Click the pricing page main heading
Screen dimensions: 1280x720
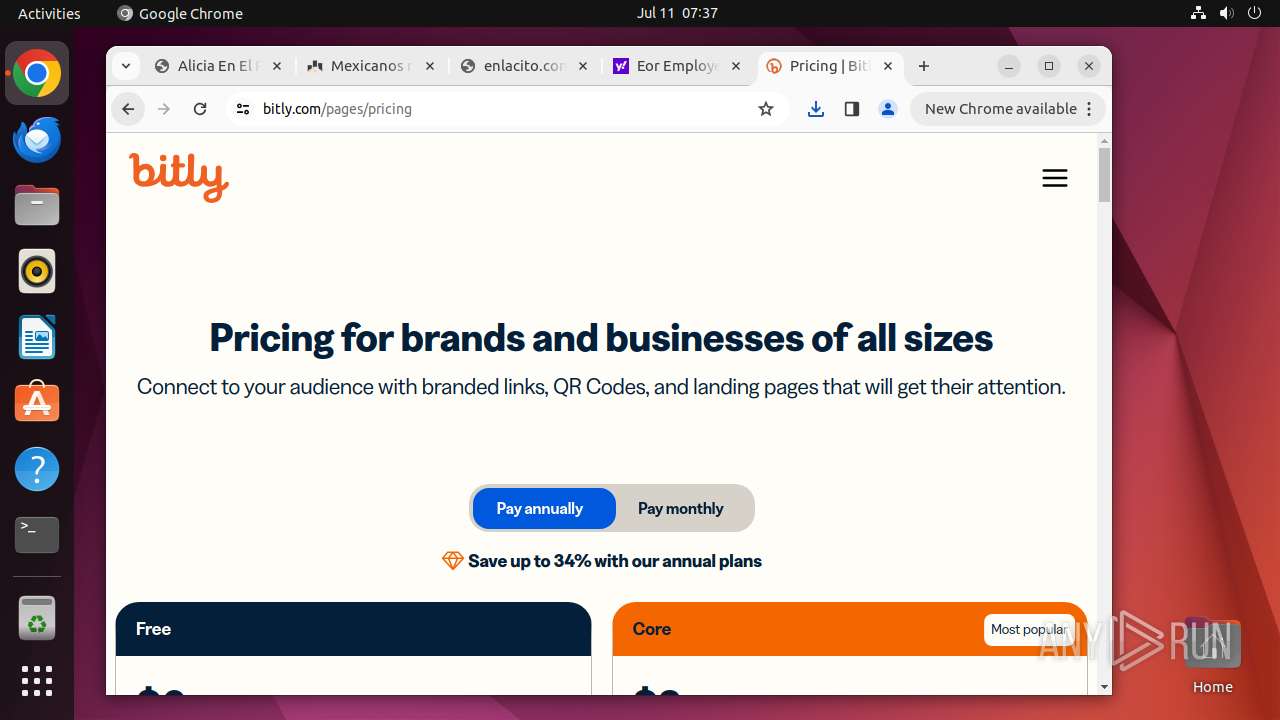601,338
